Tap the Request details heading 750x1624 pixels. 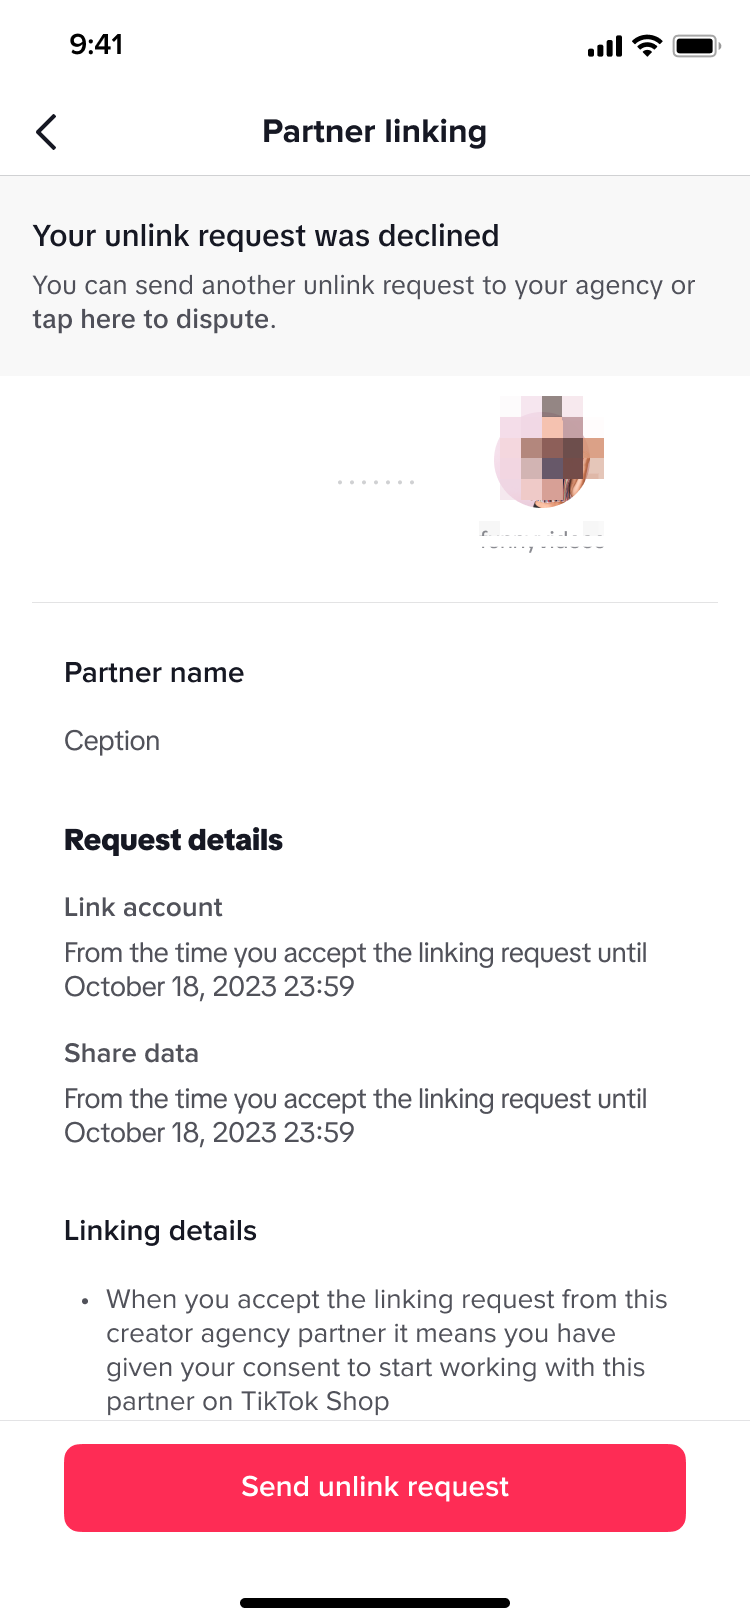[173, 840]
